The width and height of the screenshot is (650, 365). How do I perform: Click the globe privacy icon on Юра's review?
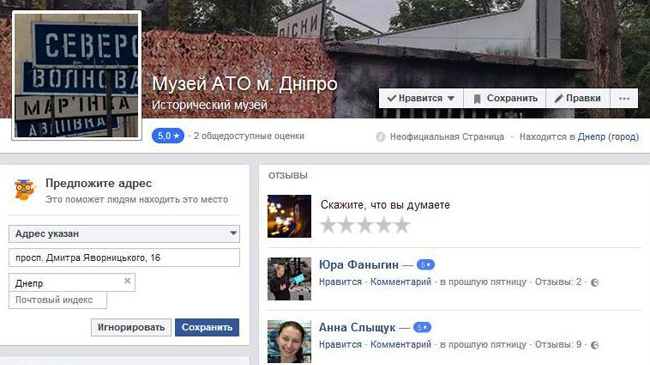pos(594,282)
